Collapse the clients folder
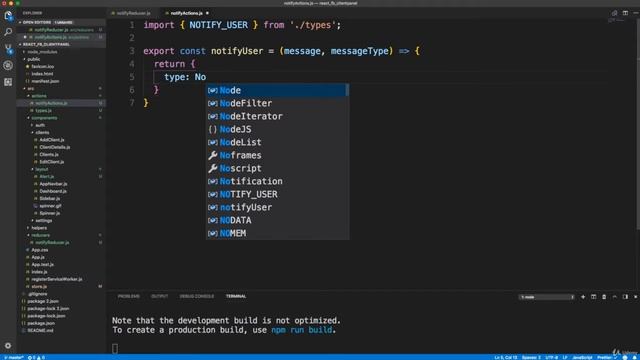Image resolution: width=640 pixels, height=360 pixels. tap(42, 133)
